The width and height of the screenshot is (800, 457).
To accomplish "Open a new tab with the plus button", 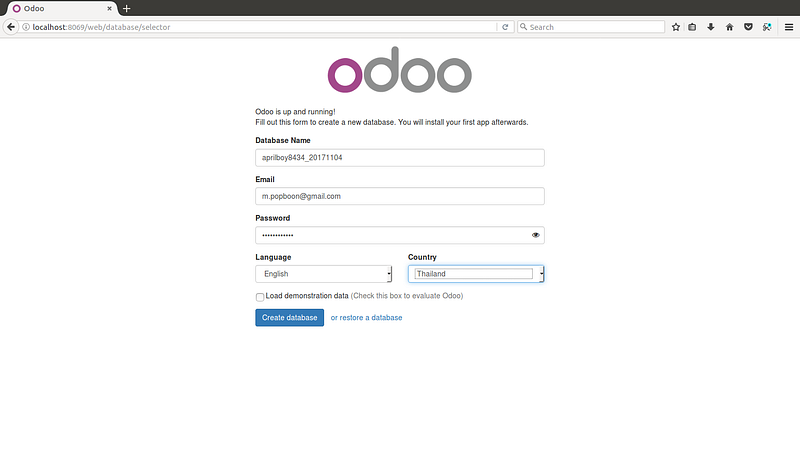I will point(127,9).
